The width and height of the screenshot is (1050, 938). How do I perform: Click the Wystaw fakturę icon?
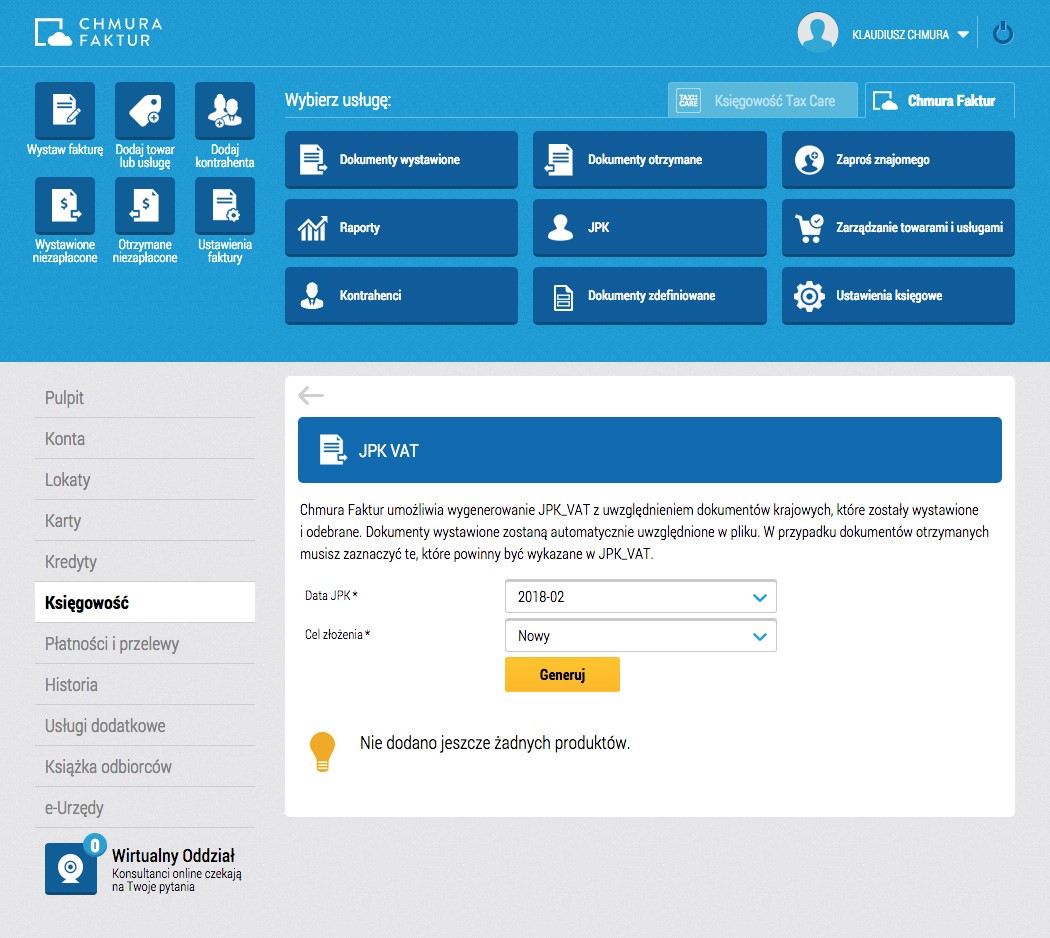tap(65, 110)
